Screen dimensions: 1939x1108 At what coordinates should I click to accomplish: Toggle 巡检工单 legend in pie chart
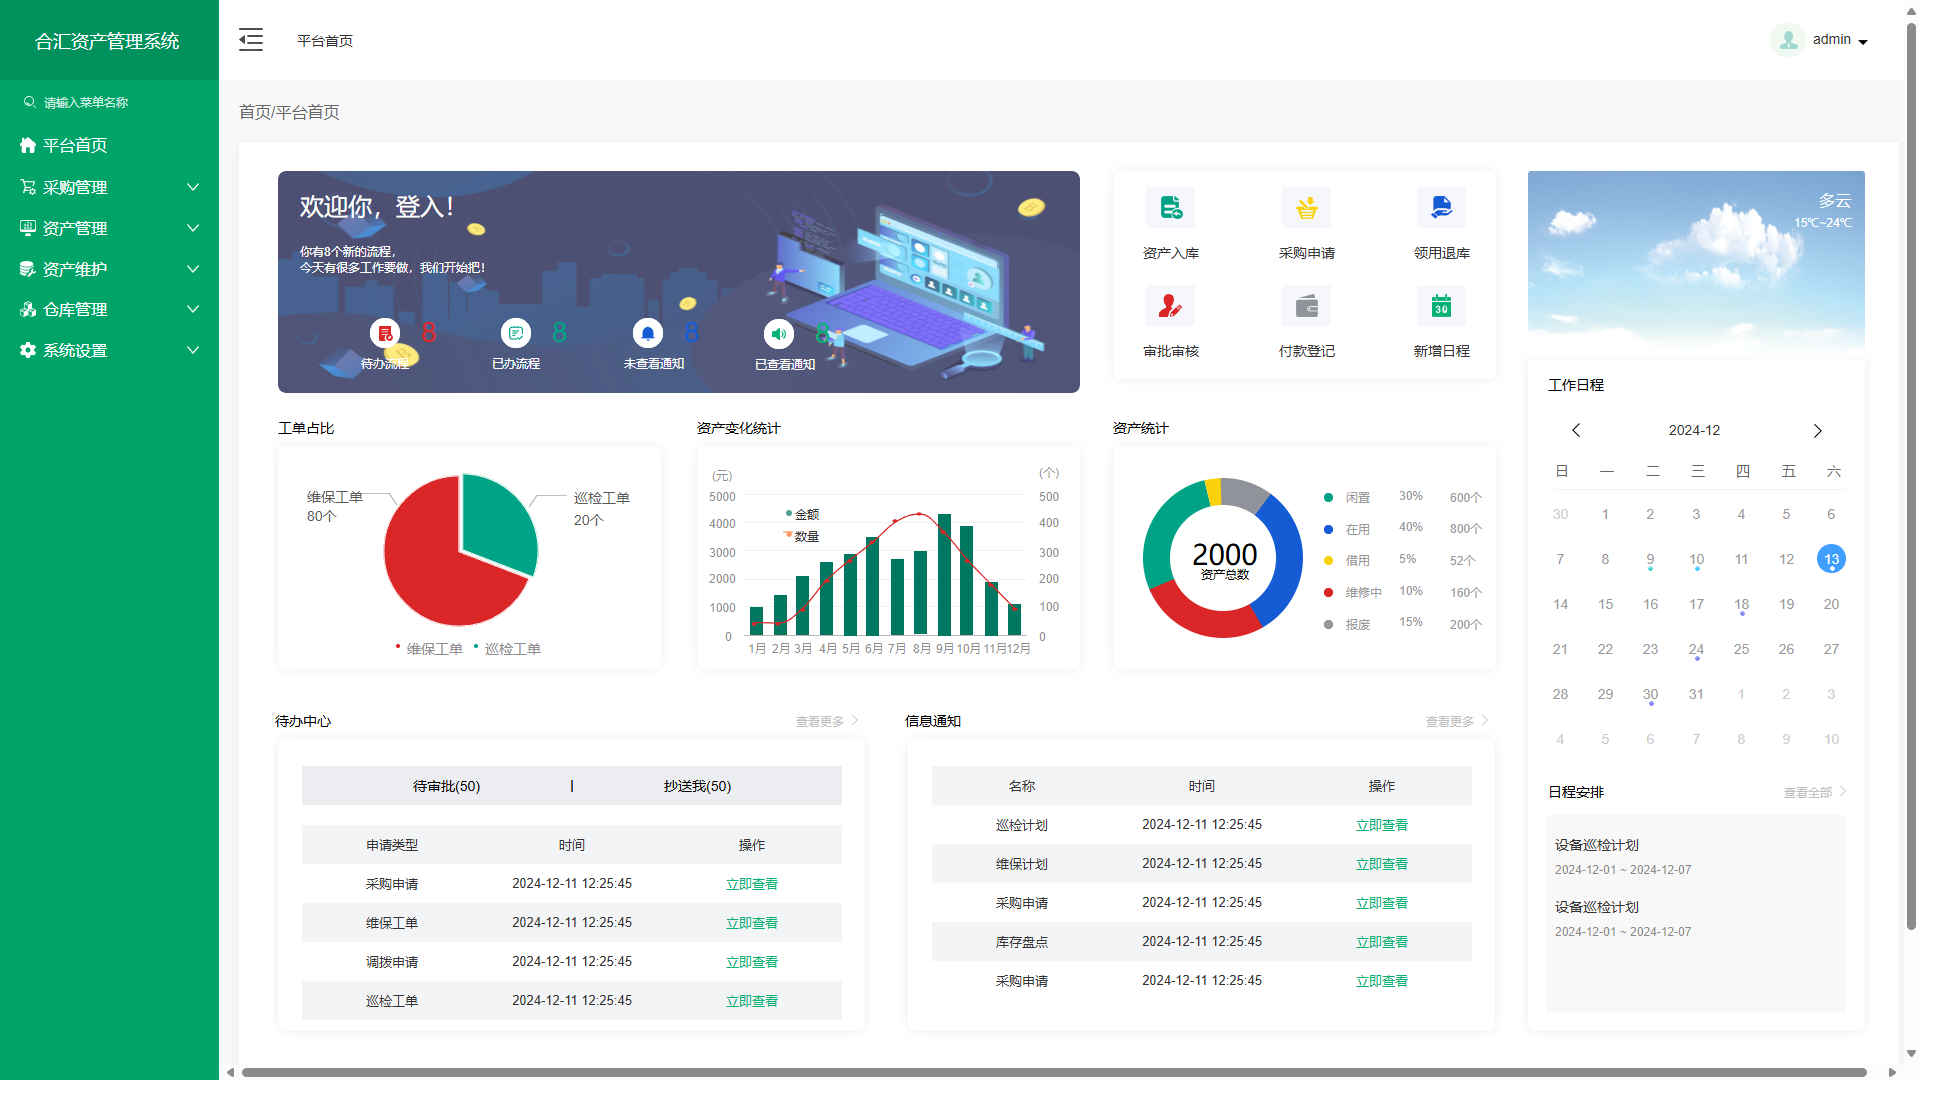pyautogui.click(x=511, y=649)
